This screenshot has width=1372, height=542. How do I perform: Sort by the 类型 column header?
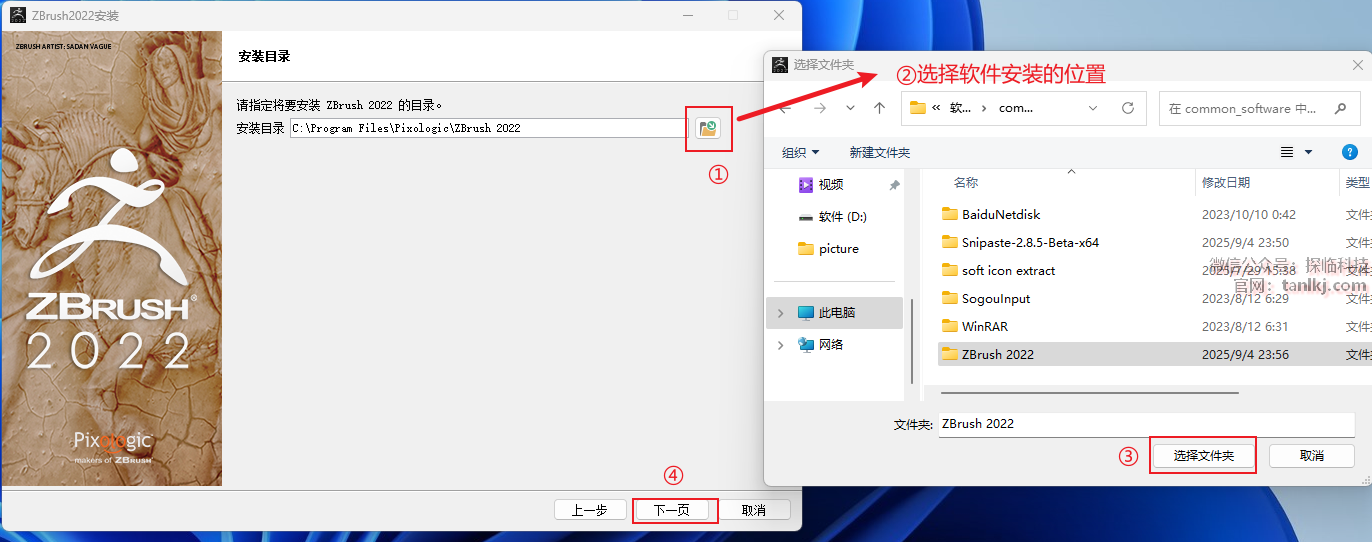click(1356, 183)
